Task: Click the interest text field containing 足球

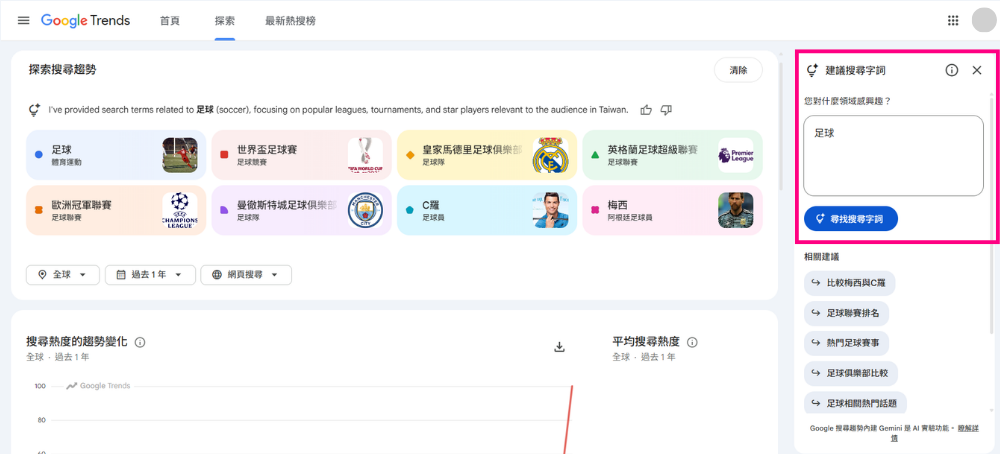Action: coord(893,156)
